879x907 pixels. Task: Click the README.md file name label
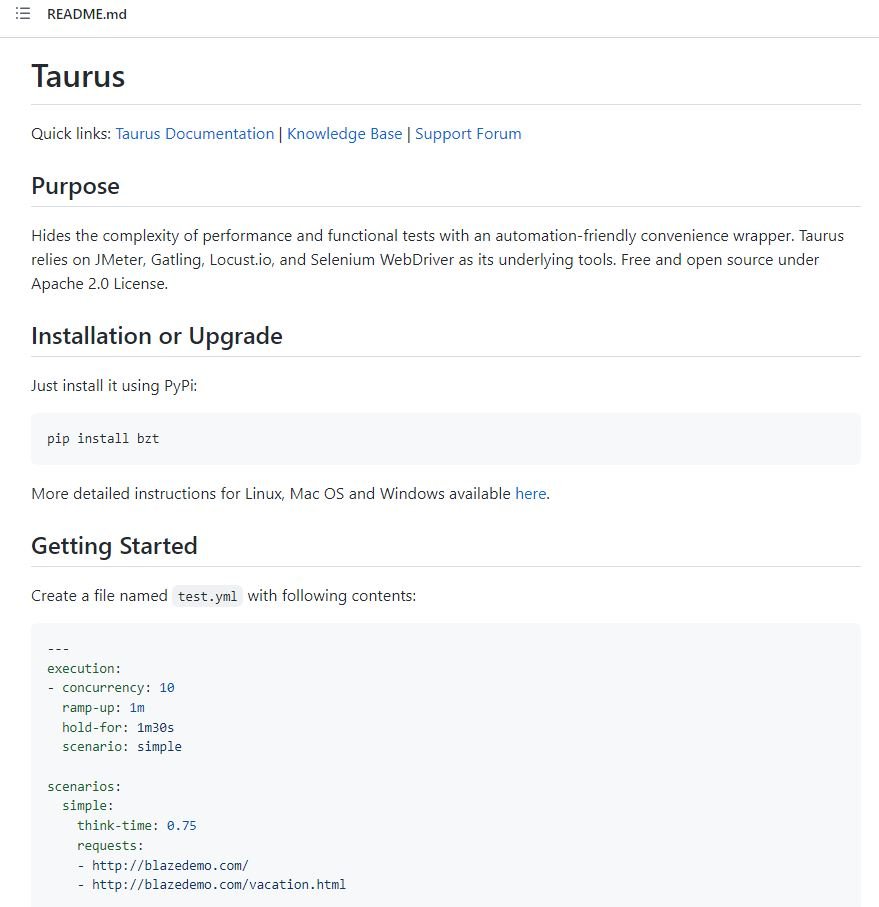tap(87, 14)
